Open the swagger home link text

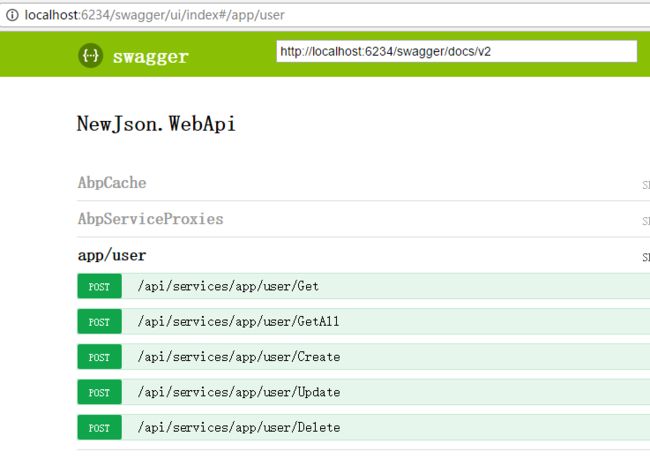(x=150, y=57)
